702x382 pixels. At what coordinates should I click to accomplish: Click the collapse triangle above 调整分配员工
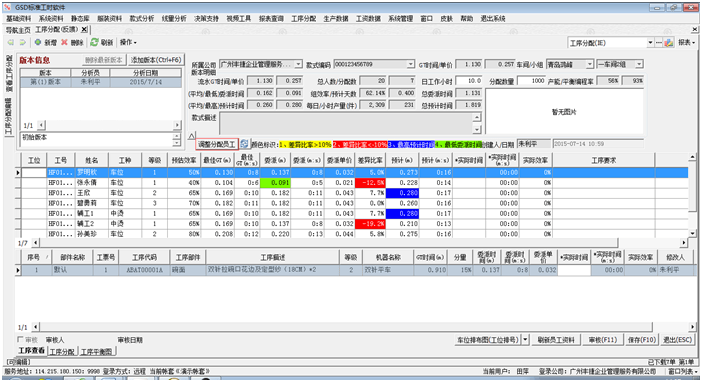click(x=192, y=135)
